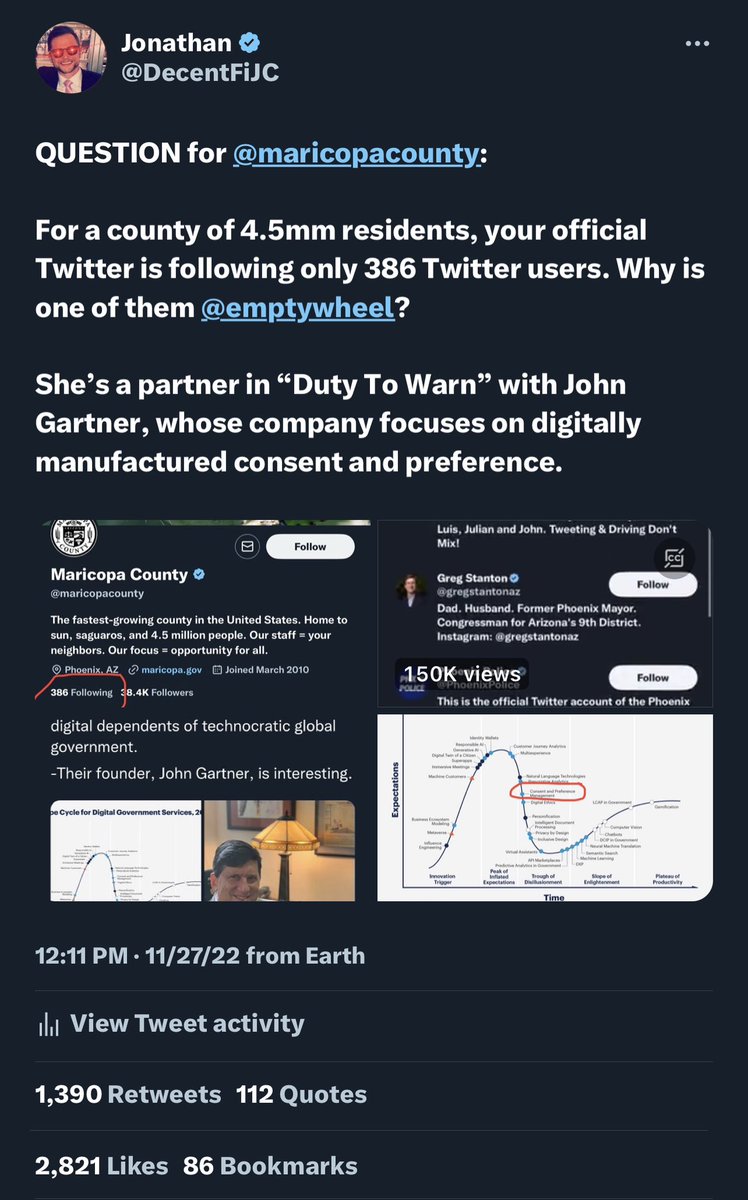Click the envelope message icon in Maricopa profile
This screenshot has width=748, height=1200.
tap(245, 546)
